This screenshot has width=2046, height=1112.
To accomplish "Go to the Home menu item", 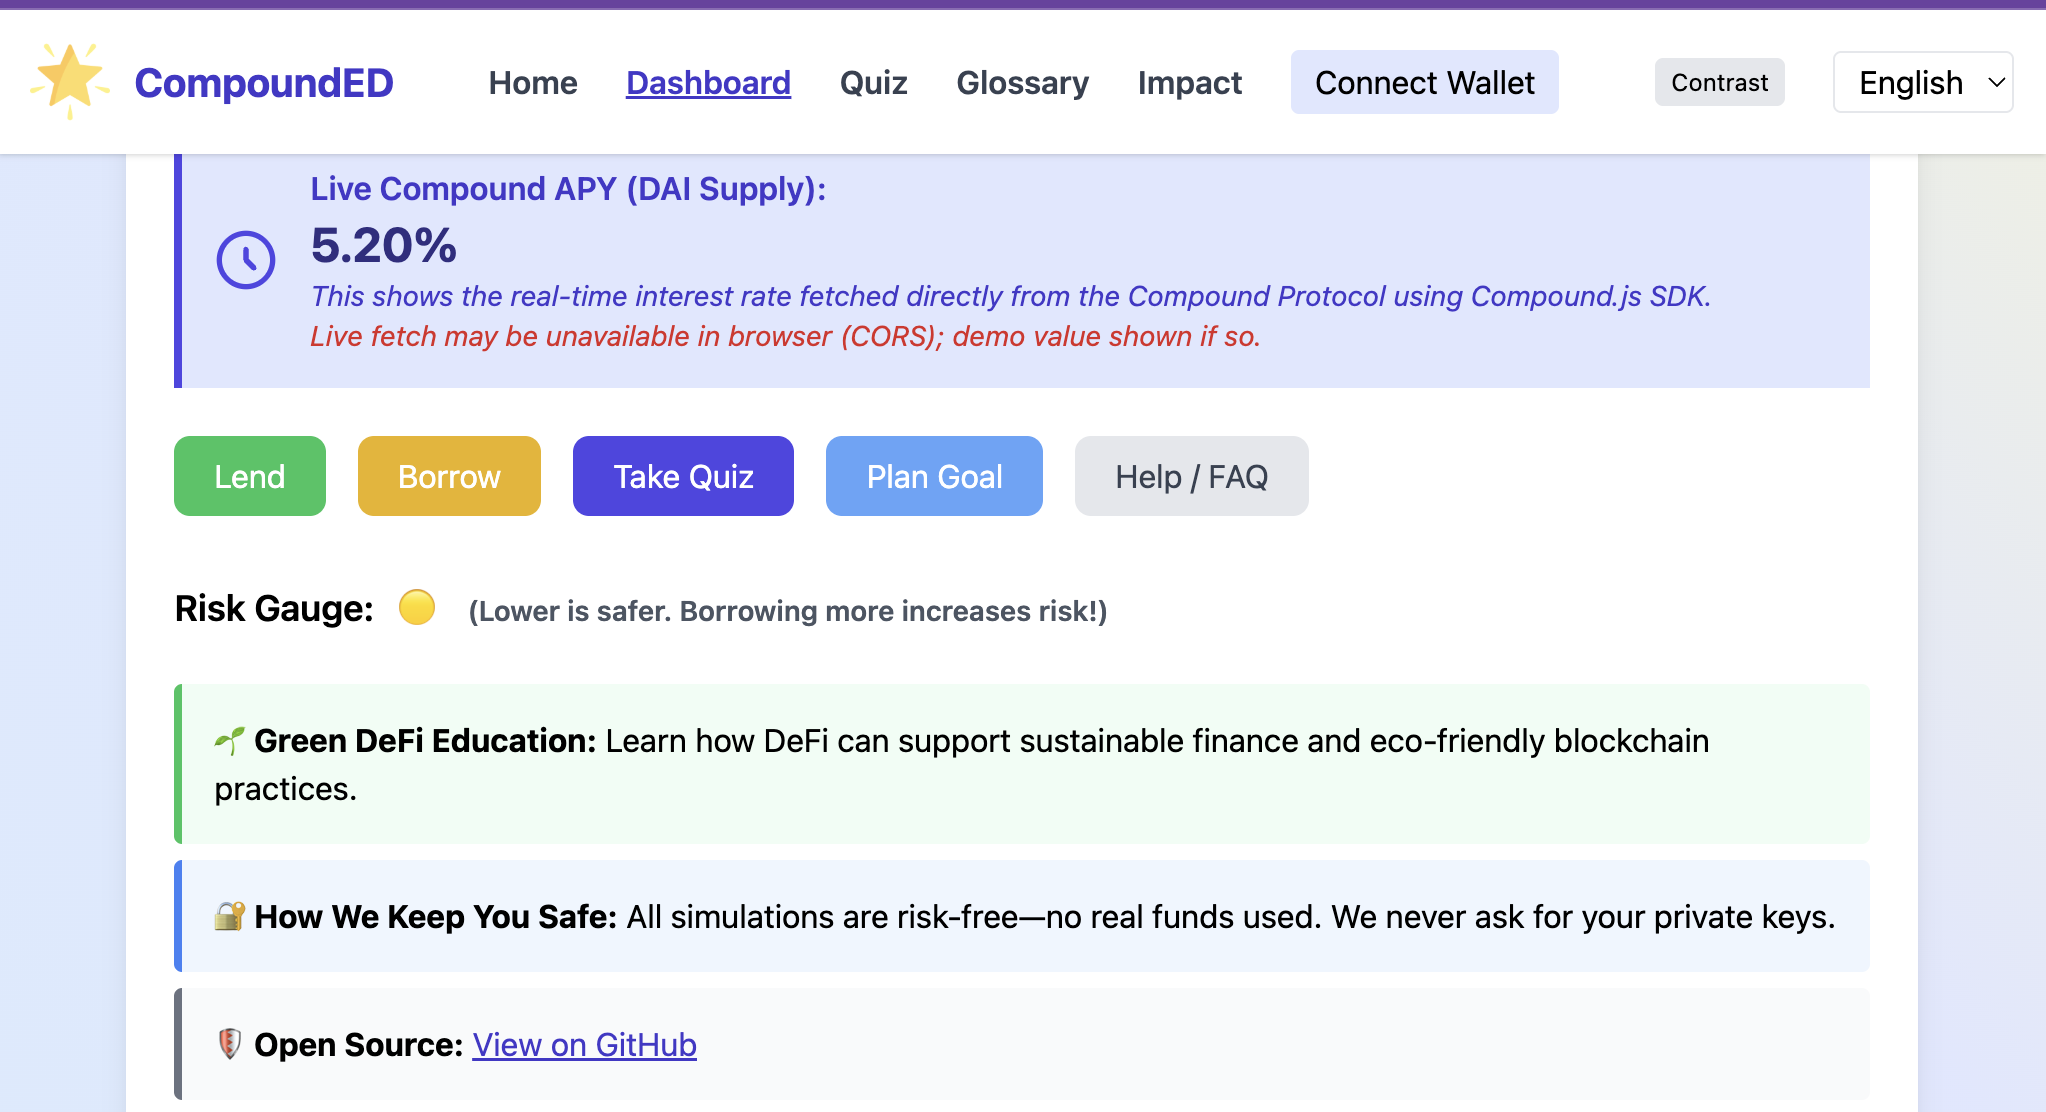I will 533,82.
